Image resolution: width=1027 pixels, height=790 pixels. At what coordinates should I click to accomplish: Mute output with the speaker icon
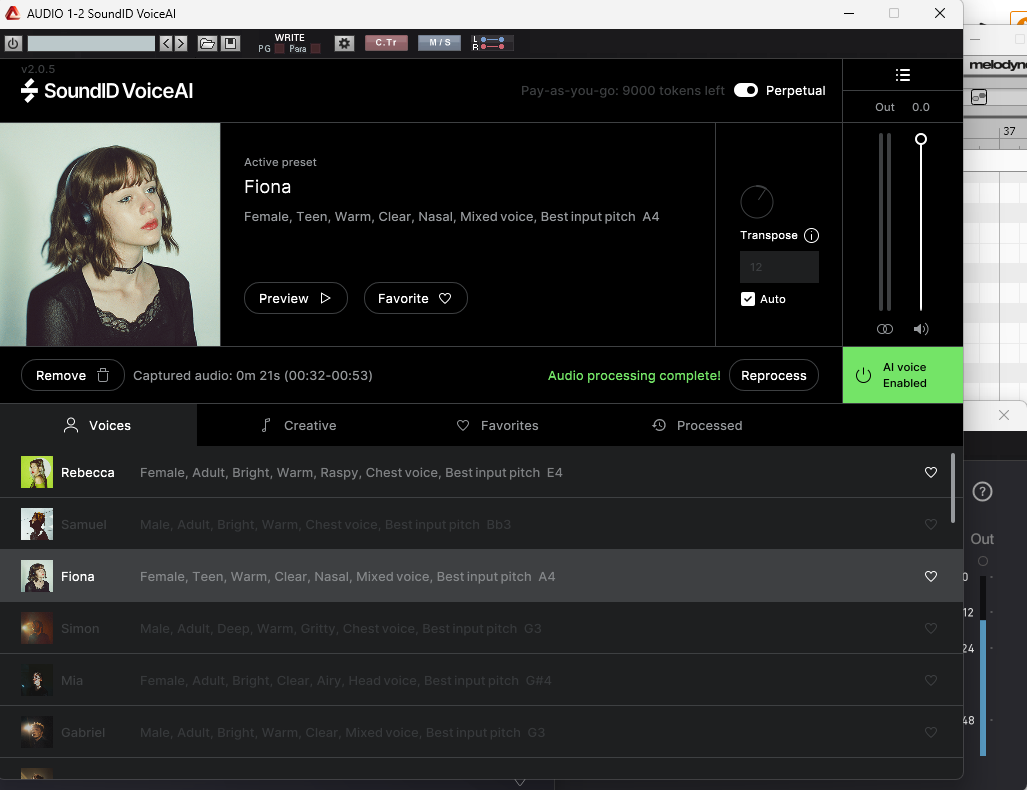(921, 329)
